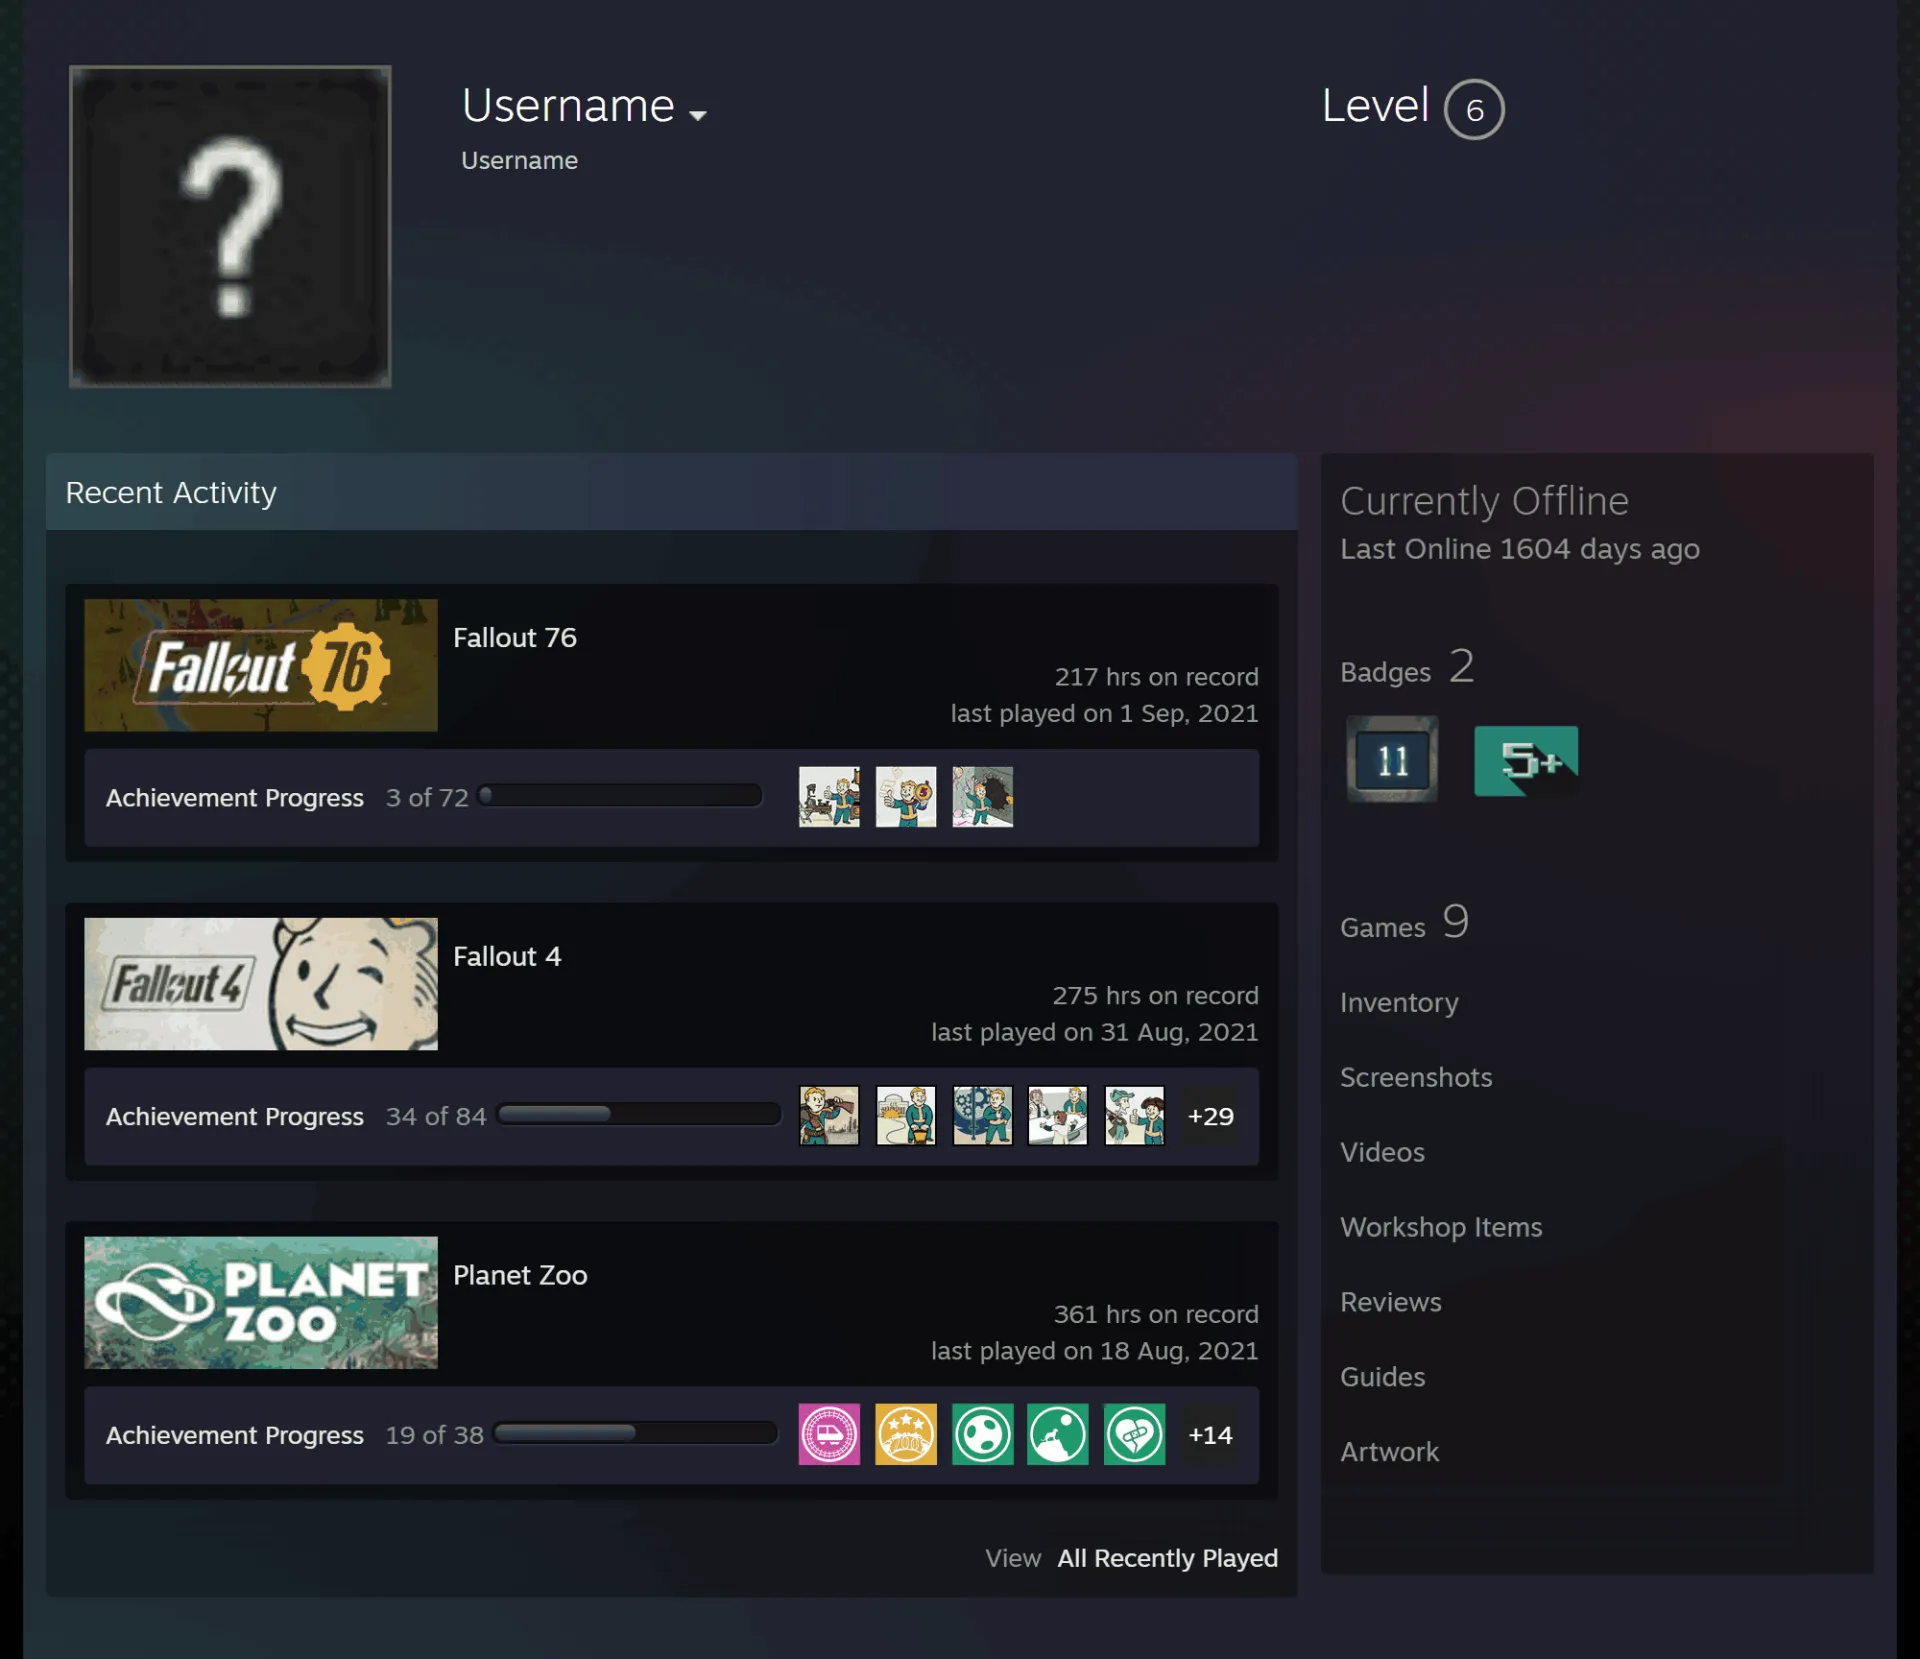View fifth Fallout 4 achievement icon
The height and width of the screenshot is (1659, 1920).
tap(1135, 1115)
